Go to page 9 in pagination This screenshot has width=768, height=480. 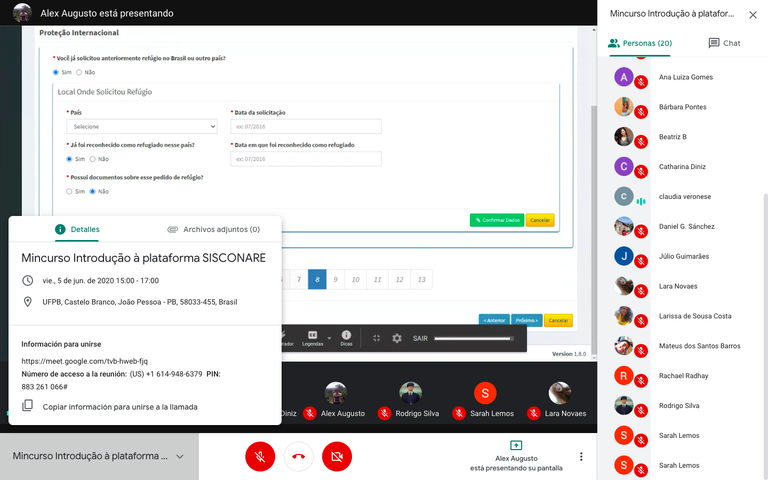tap(336, 279)
